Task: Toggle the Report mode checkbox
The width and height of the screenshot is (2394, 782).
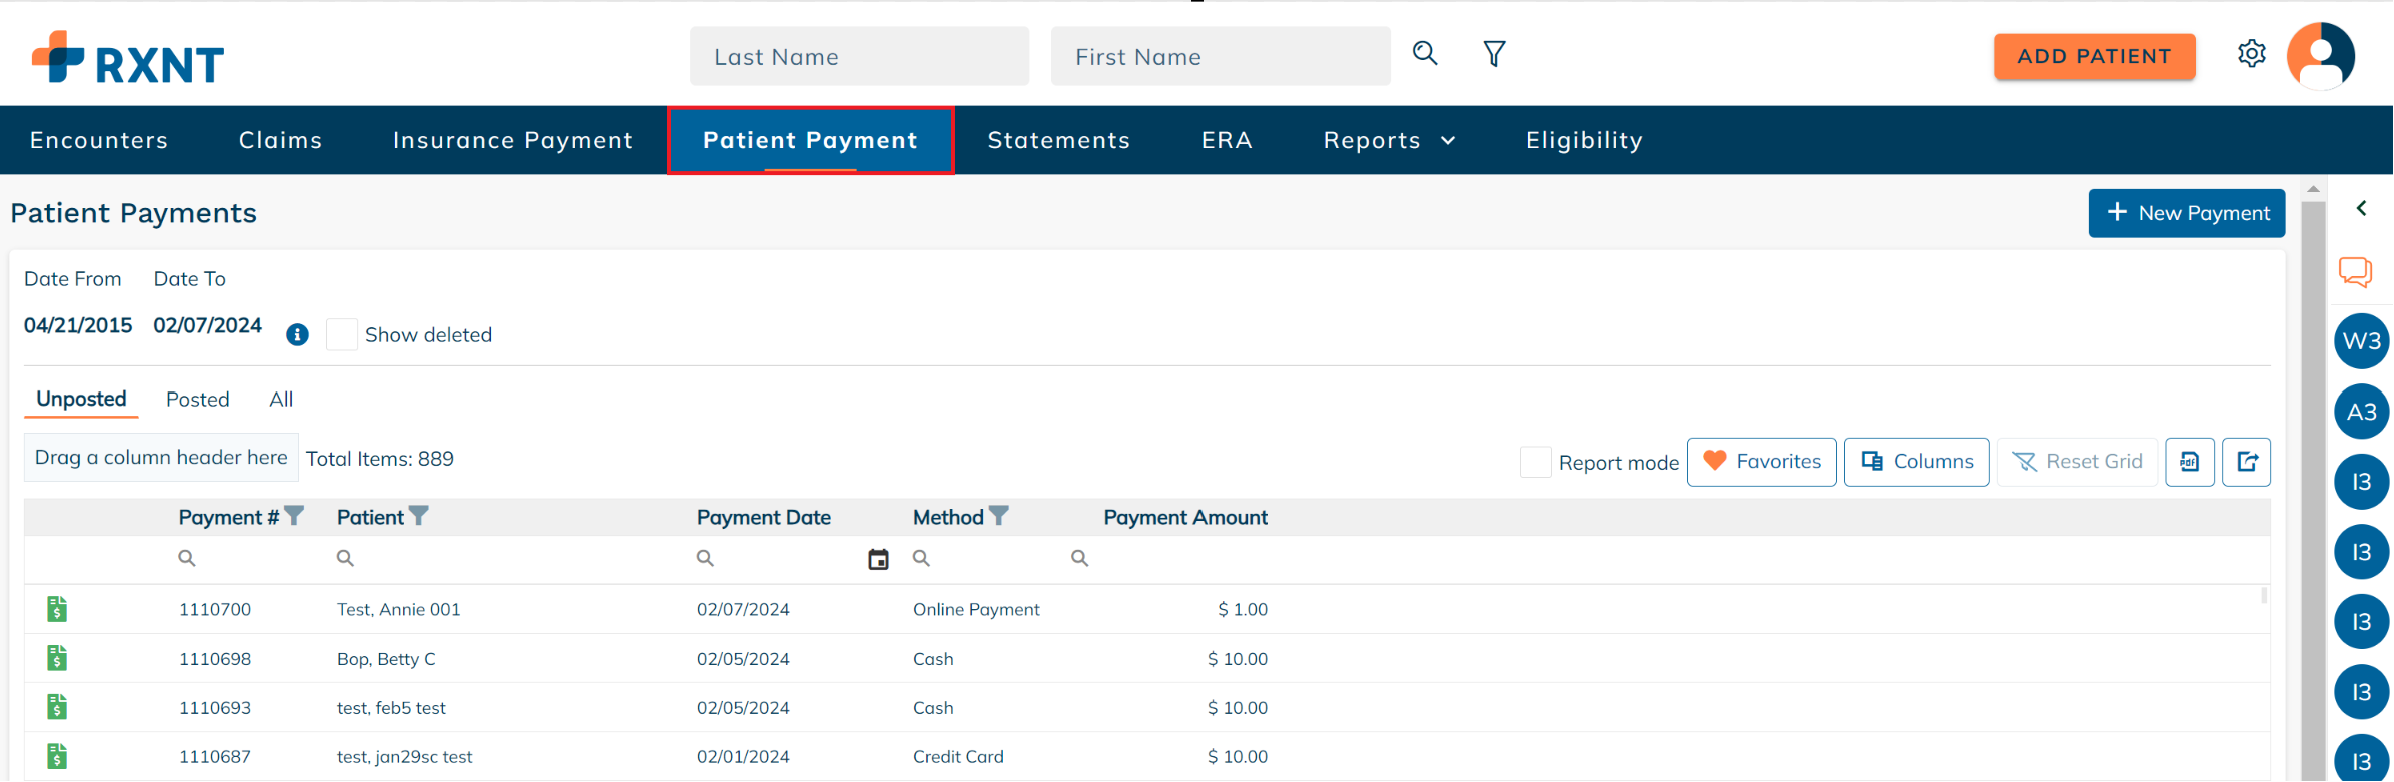Action: (x=1535, y=462)
